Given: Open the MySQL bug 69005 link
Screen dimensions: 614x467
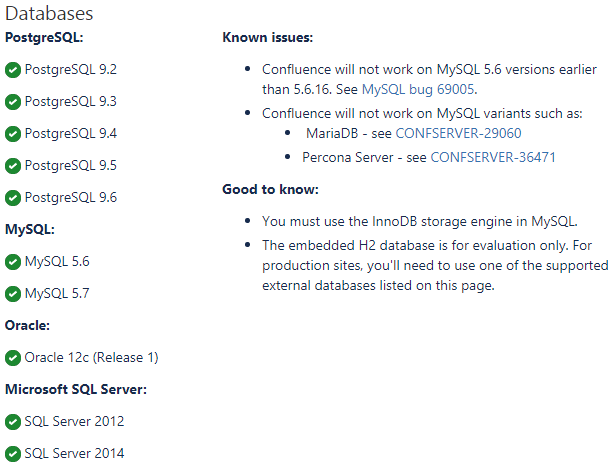Looking at the screenshot, I should point(418,90).
